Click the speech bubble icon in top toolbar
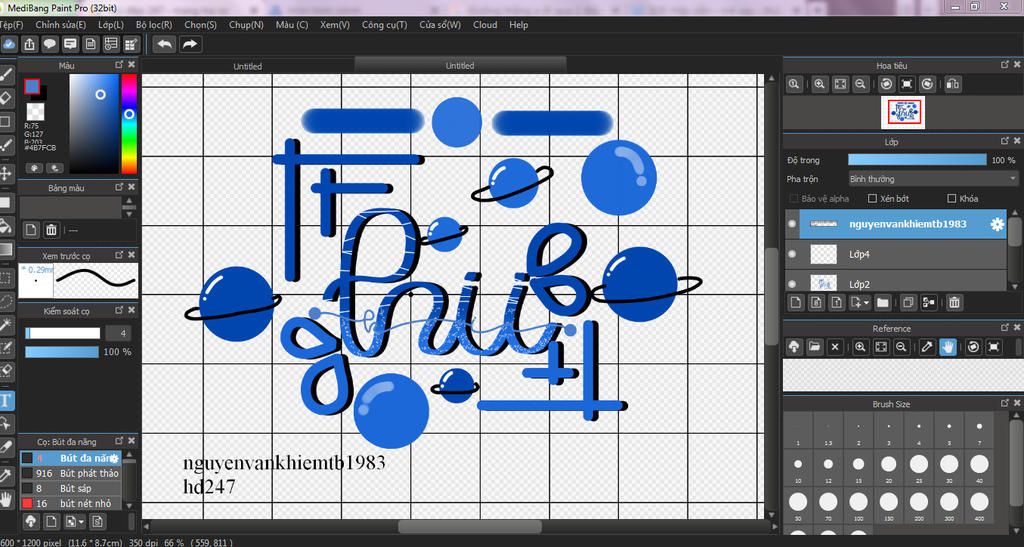Viewport: 1024px width, 547px height. point(50,44)
